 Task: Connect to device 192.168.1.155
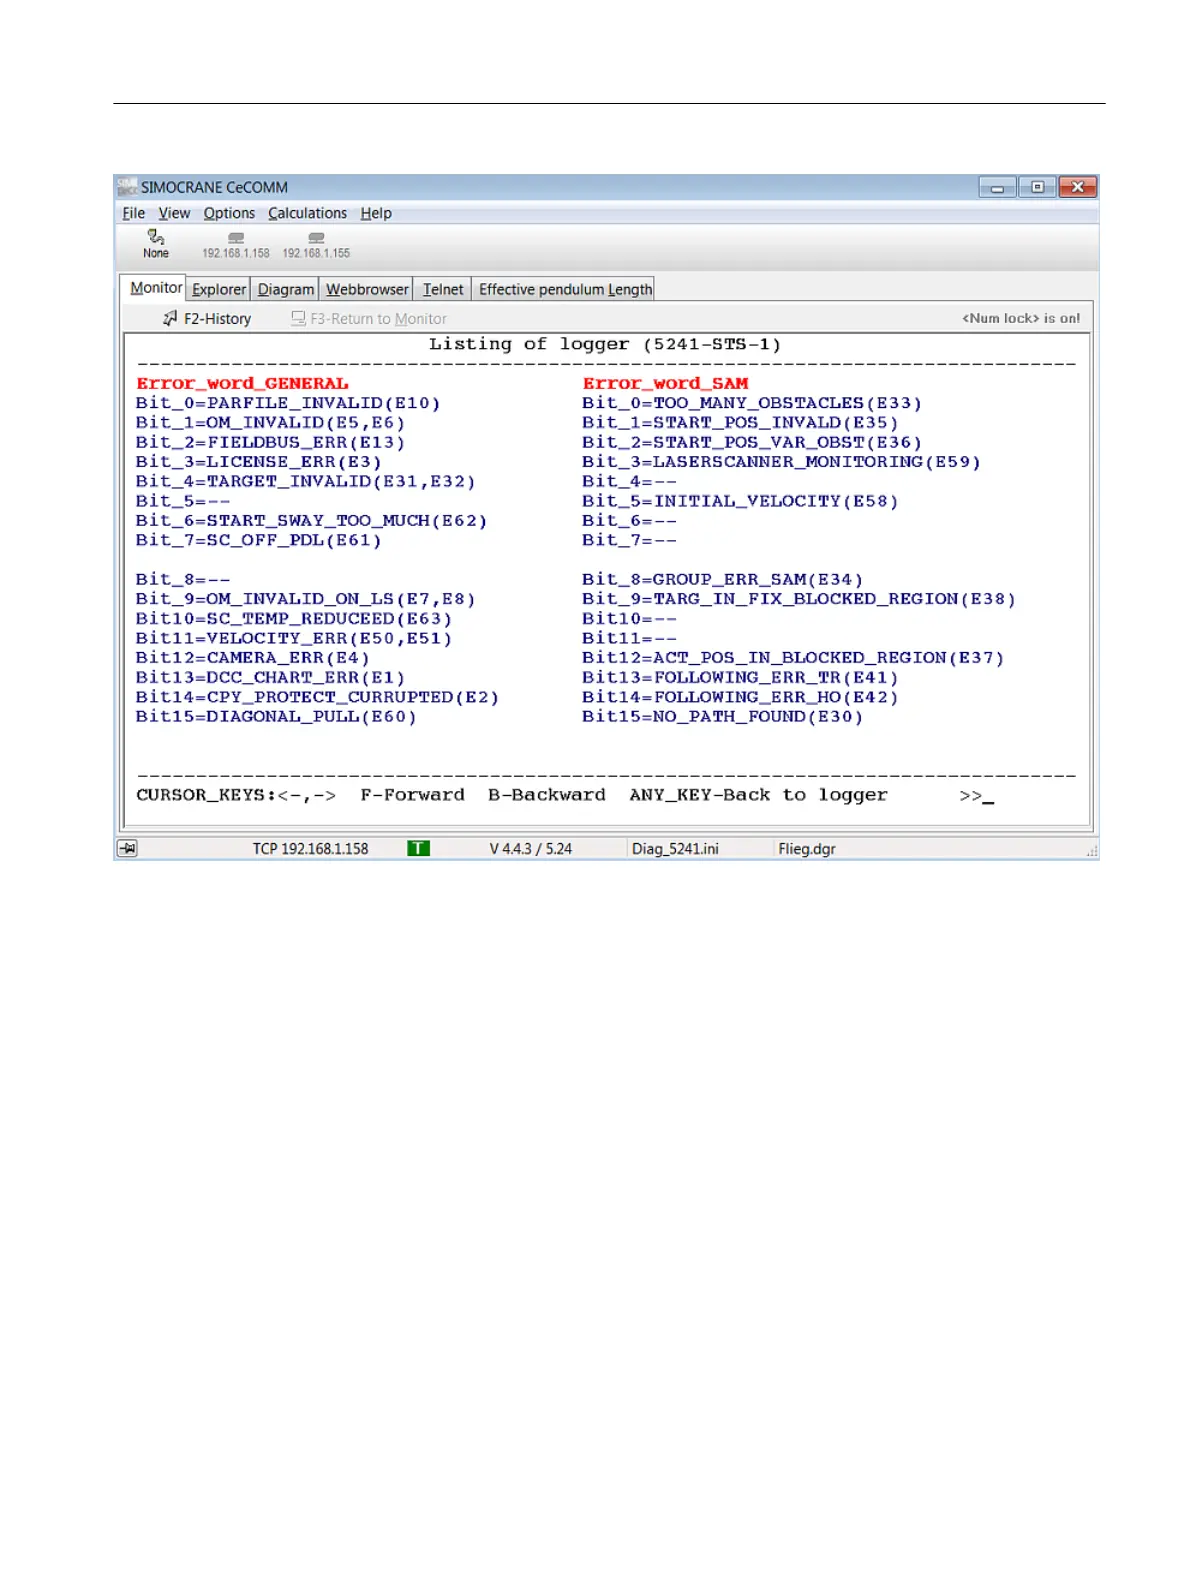[x=316, y=239]
